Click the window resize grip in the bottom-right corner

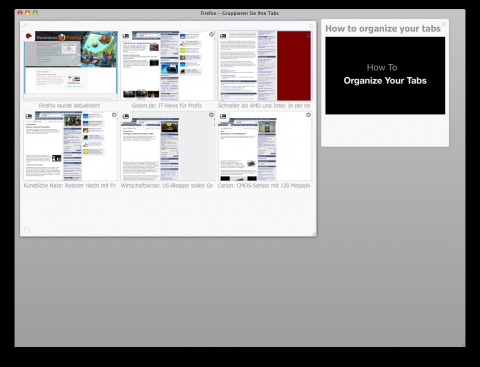463,344
